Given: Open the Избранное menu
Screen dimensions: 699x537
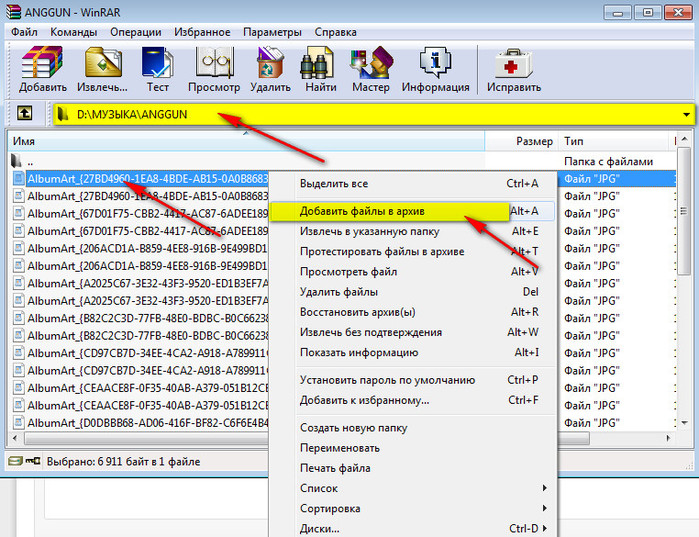Looking at the screenshot, I should coord(202,32).
